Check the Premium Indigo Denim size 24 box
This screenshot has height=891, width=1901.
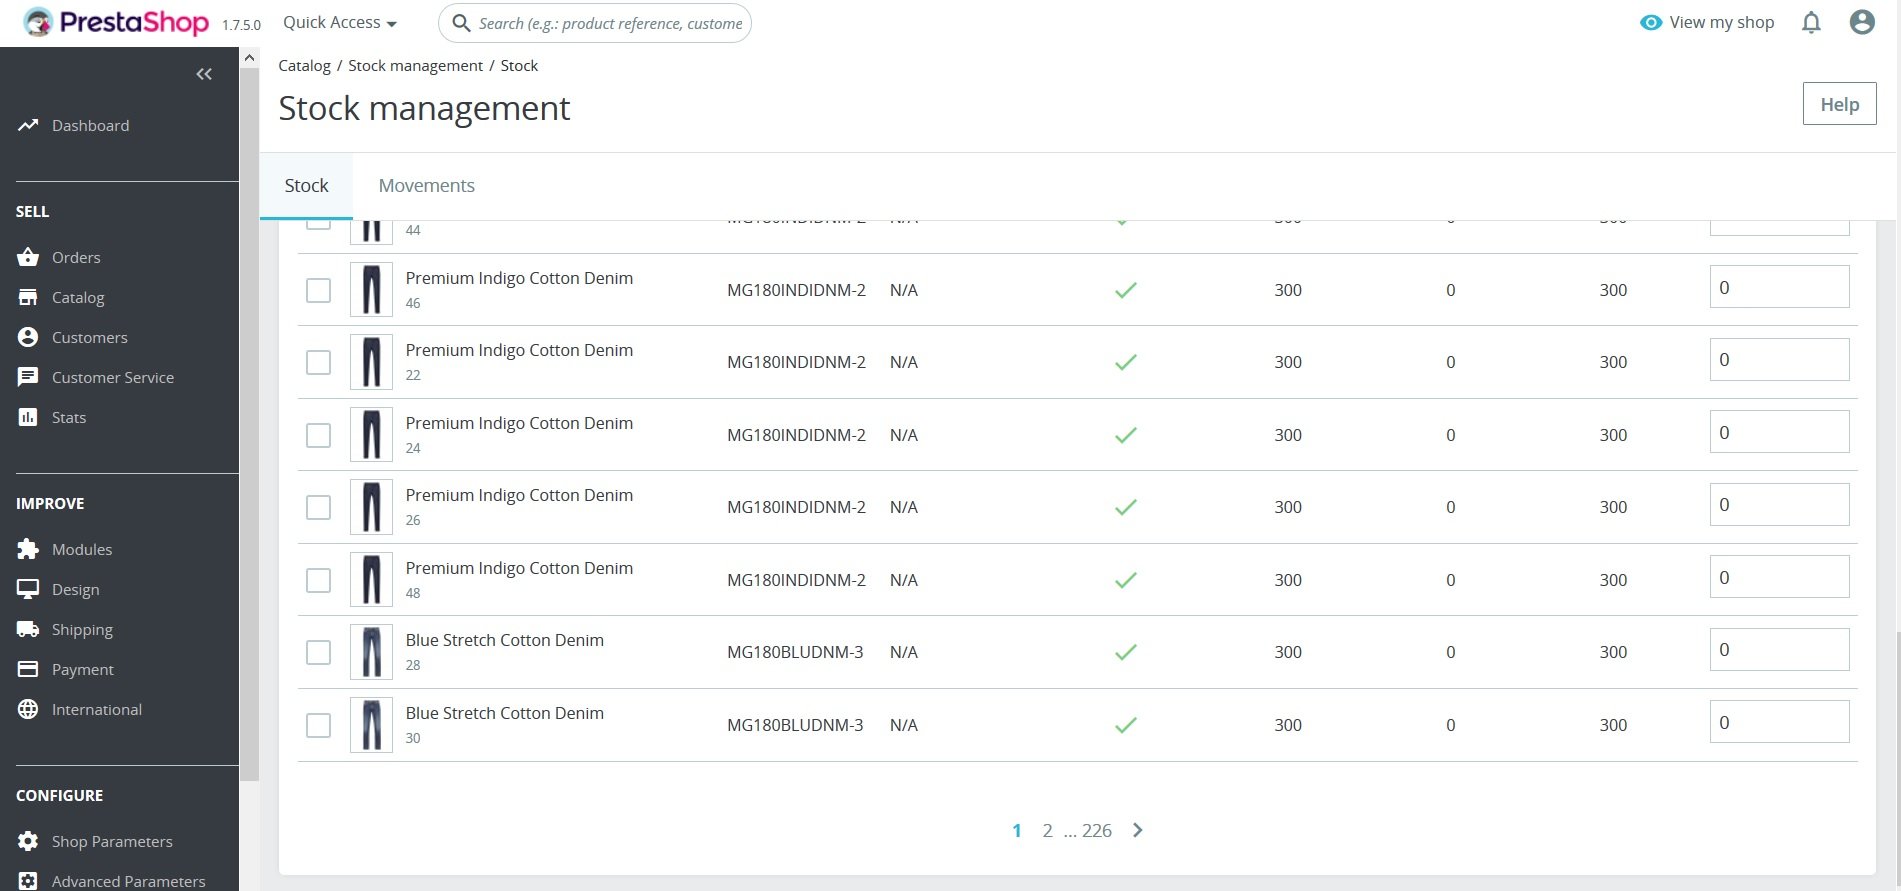318,435
